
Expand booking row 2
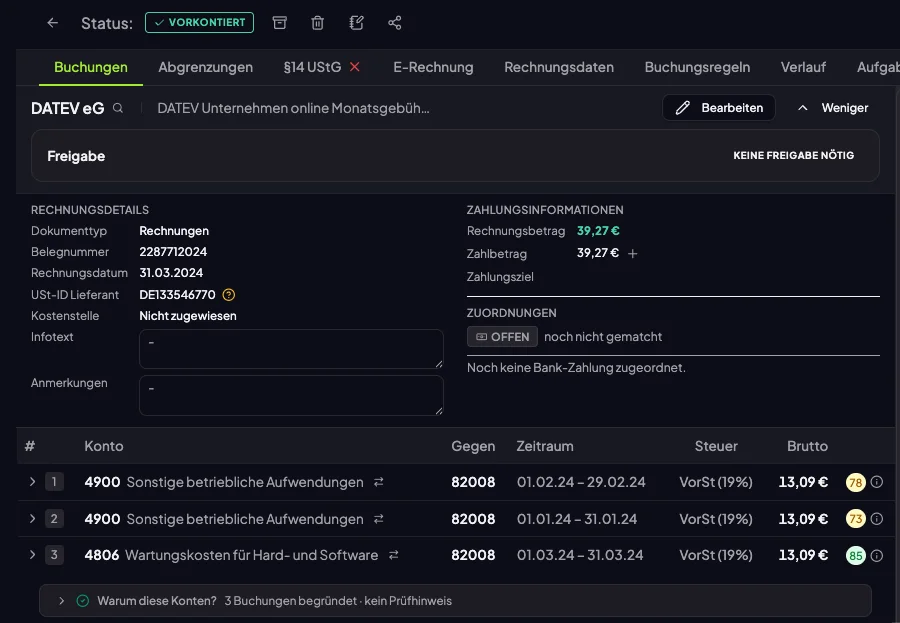click(32, 518)
